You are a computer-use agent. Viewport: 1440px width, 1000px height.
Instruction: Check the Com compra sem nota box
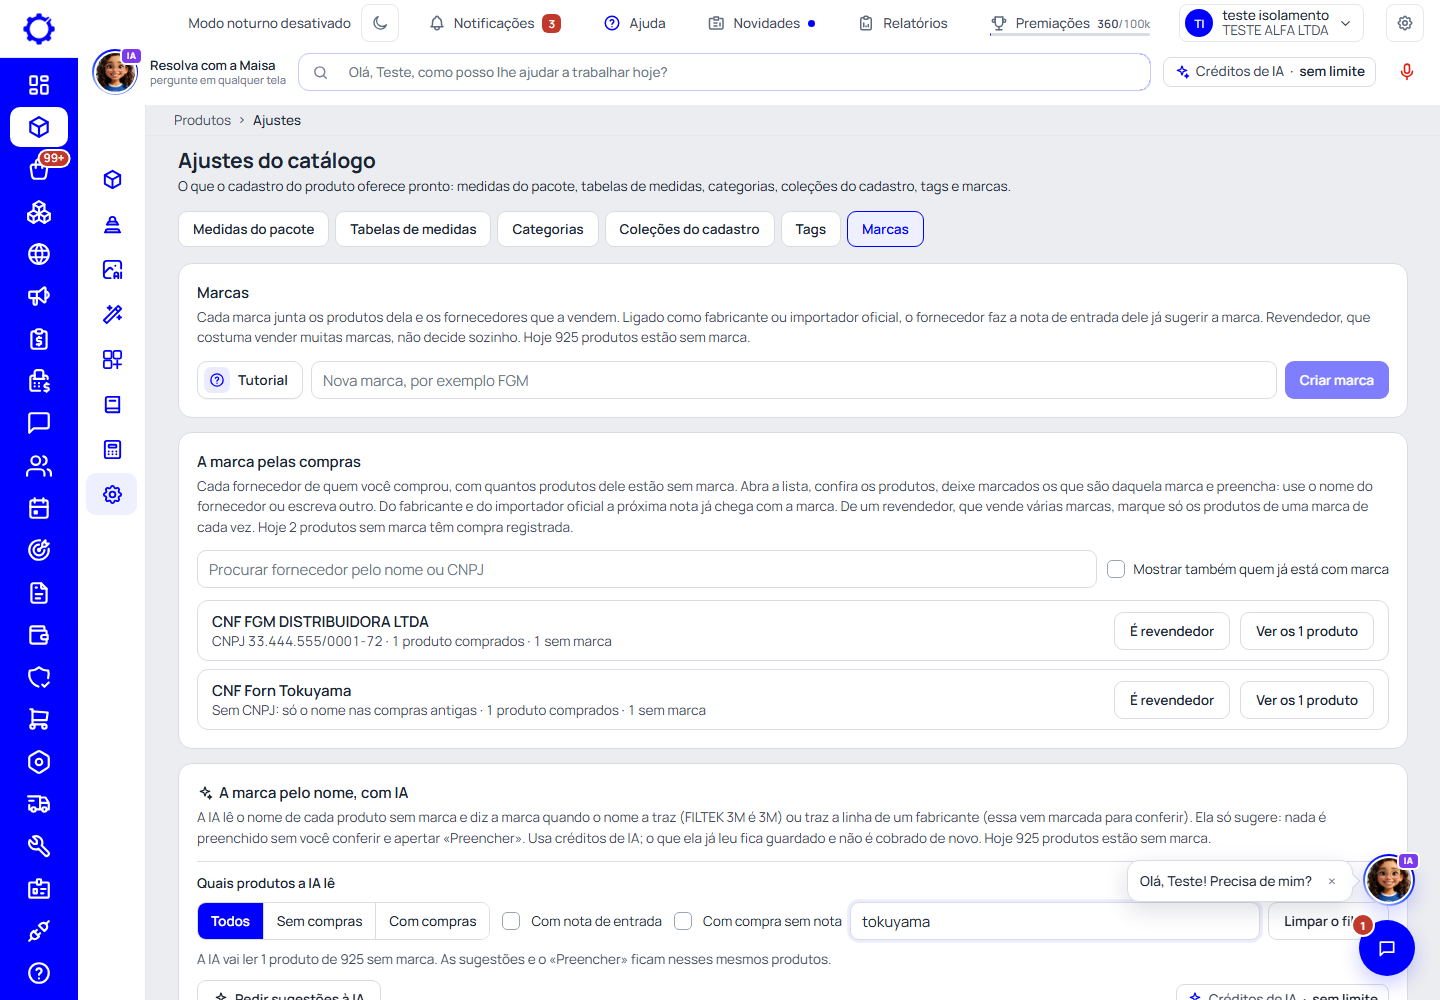(x=683, y=921)
